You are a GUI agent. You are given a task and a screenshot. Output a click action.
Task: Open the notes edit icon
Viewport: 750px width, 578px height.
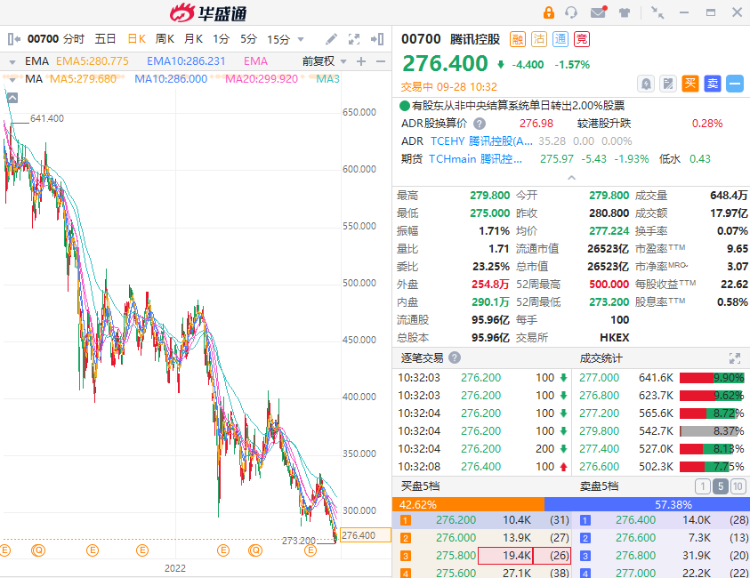pos(668,84)
